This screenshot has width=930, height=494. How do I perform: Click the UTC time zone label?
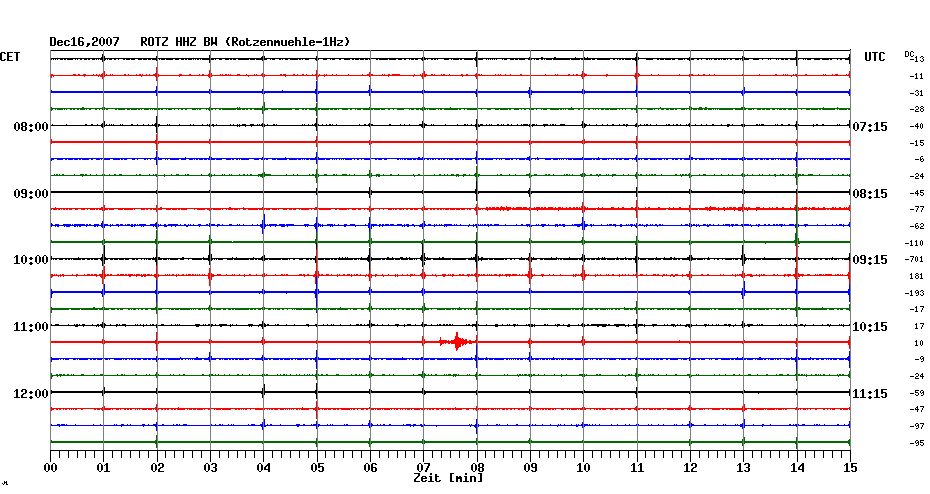pos(875,57)
